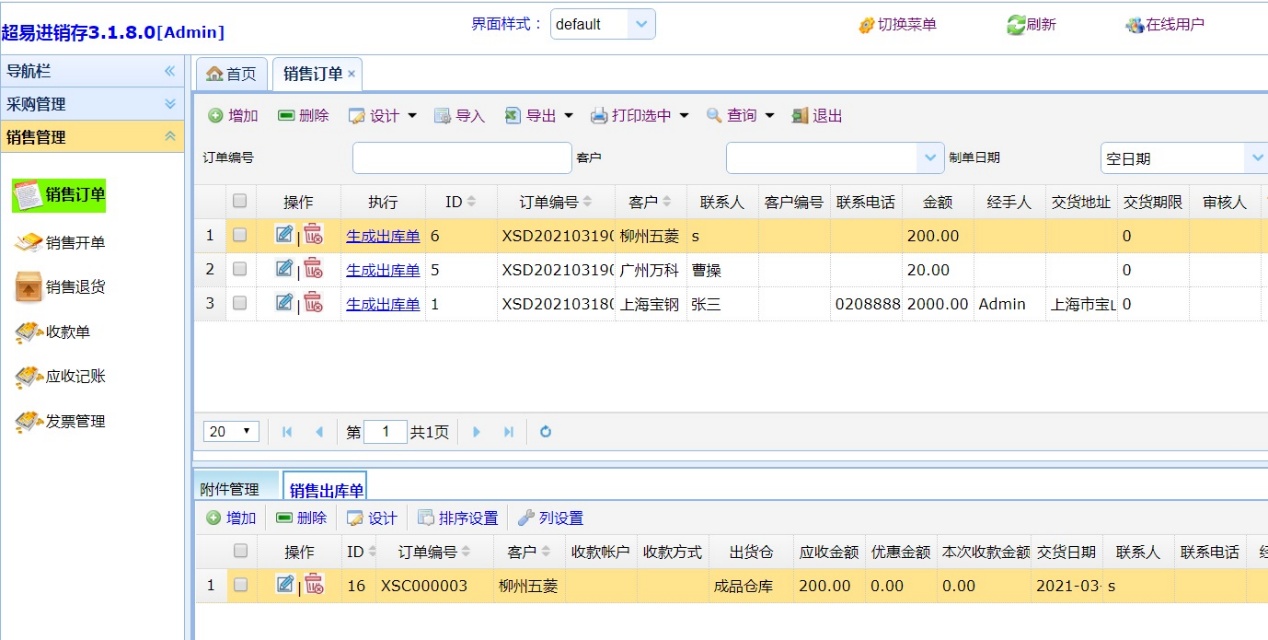1268x640 pixels.
Task: Open the 界面样式 default dropdown
Action: click(x=603, y=24)
